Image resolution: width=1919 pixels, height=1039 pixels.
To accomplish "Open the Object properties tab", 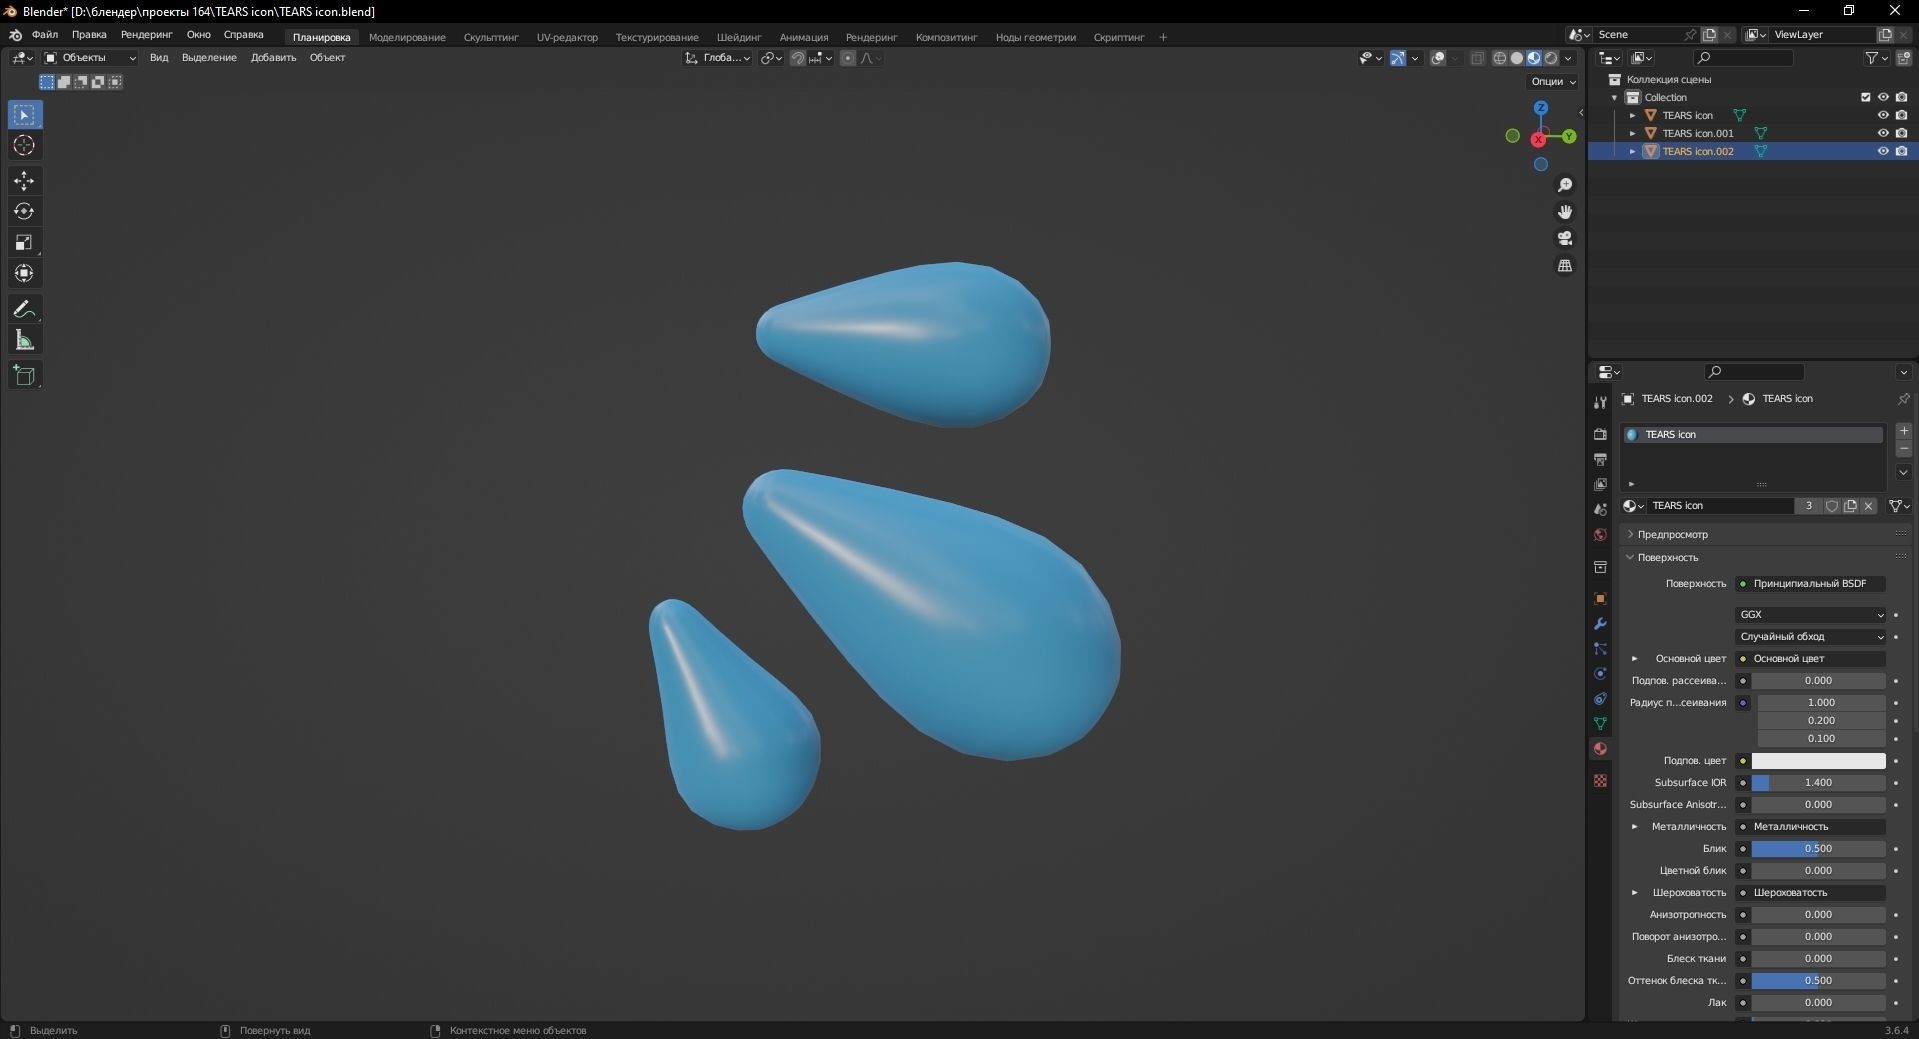I will click(x=1600, y=598).
